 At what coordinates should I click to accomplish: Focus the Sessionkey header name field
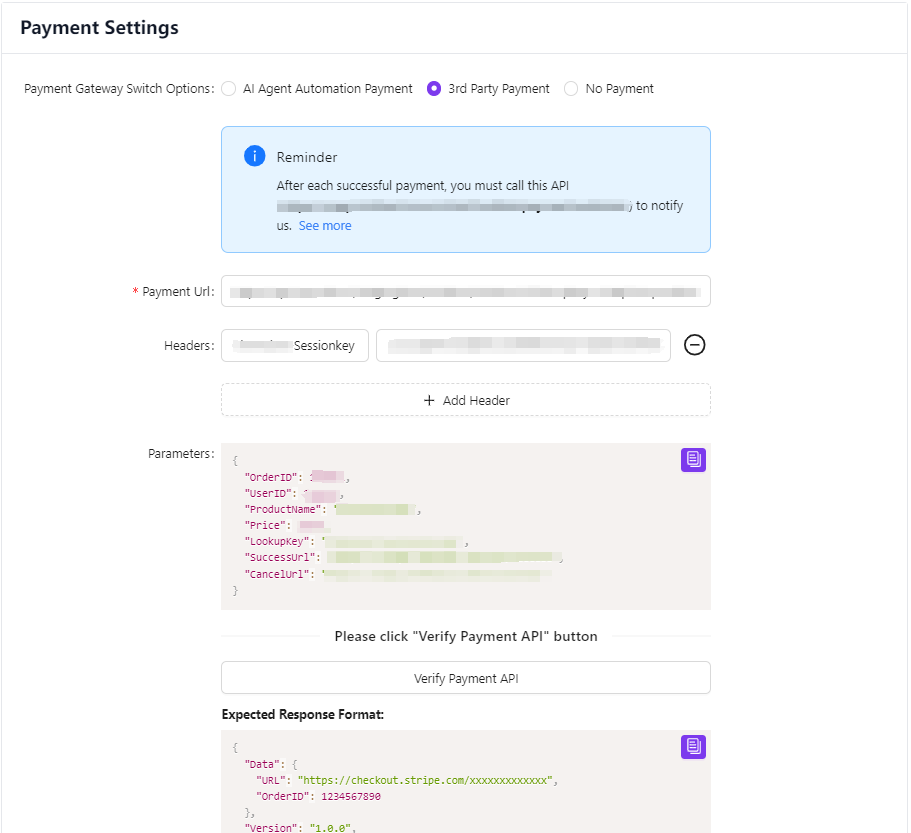coord(295,345)
